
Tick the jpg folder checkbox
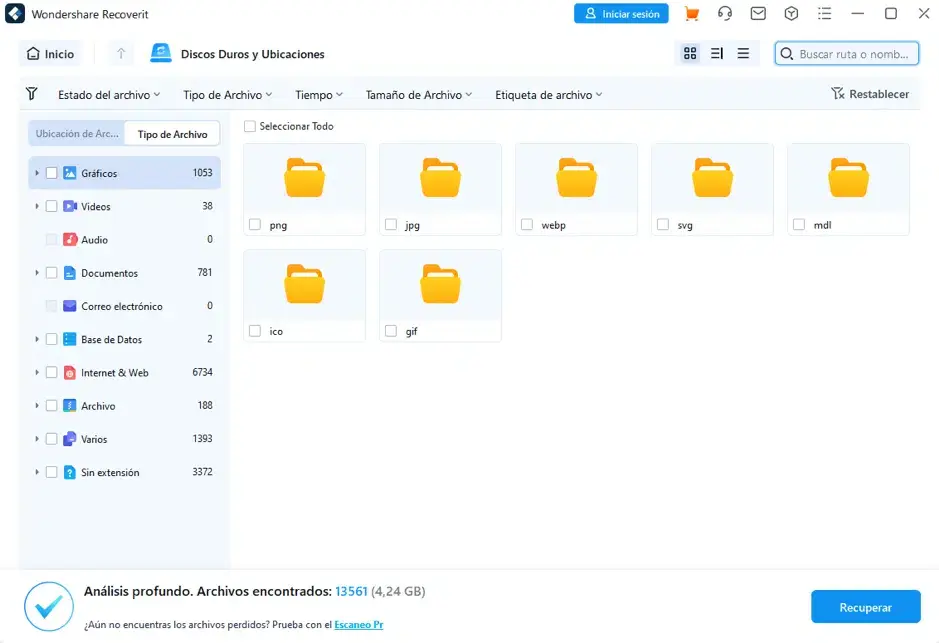[x=391, y=225]
